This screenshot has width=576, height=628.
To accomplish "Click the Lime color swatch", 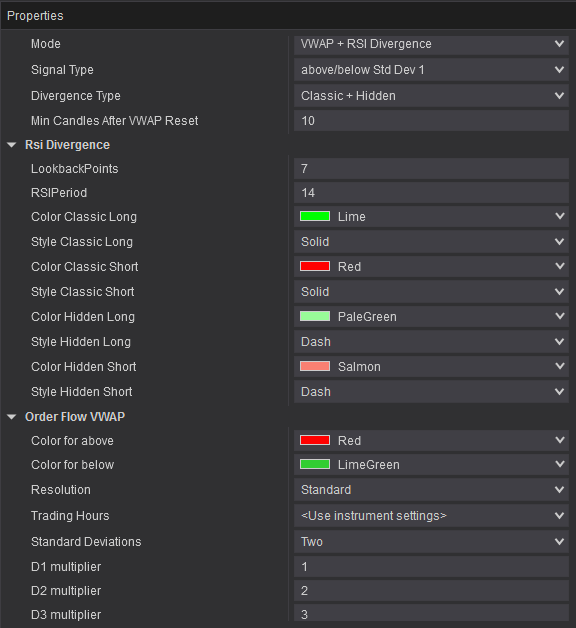I will coord(315,216).
